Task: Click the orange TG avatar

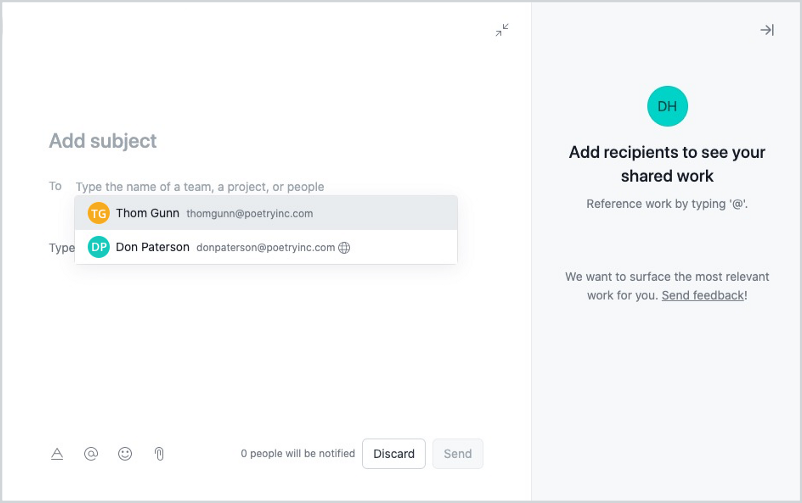Action: [x=98, y=213]
